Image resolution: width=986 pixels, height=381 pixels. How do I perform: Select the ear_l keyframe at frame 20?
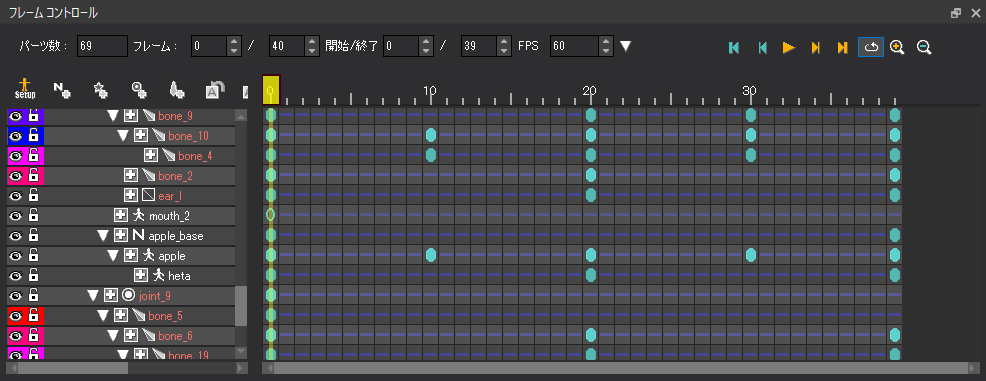click(x=590, y=195)
